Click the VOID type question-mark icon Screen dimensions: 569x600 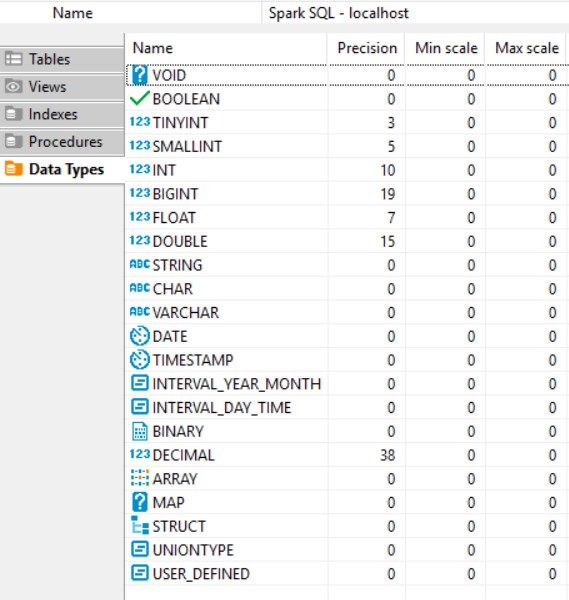point(140,75)
